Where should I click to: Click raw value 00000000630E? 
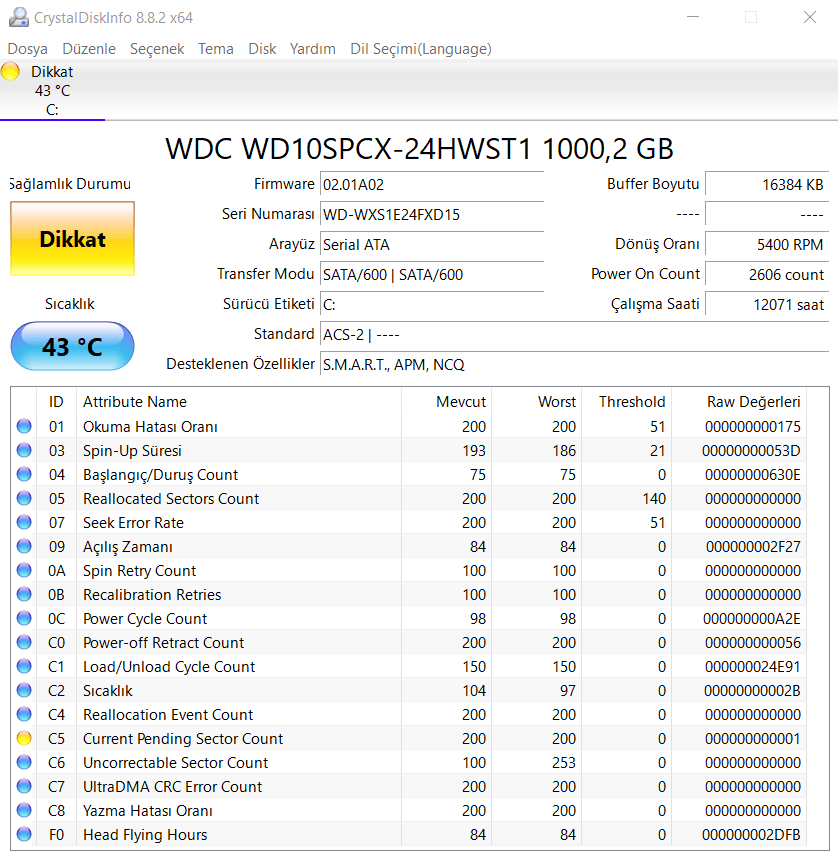[x=753, y=474]
